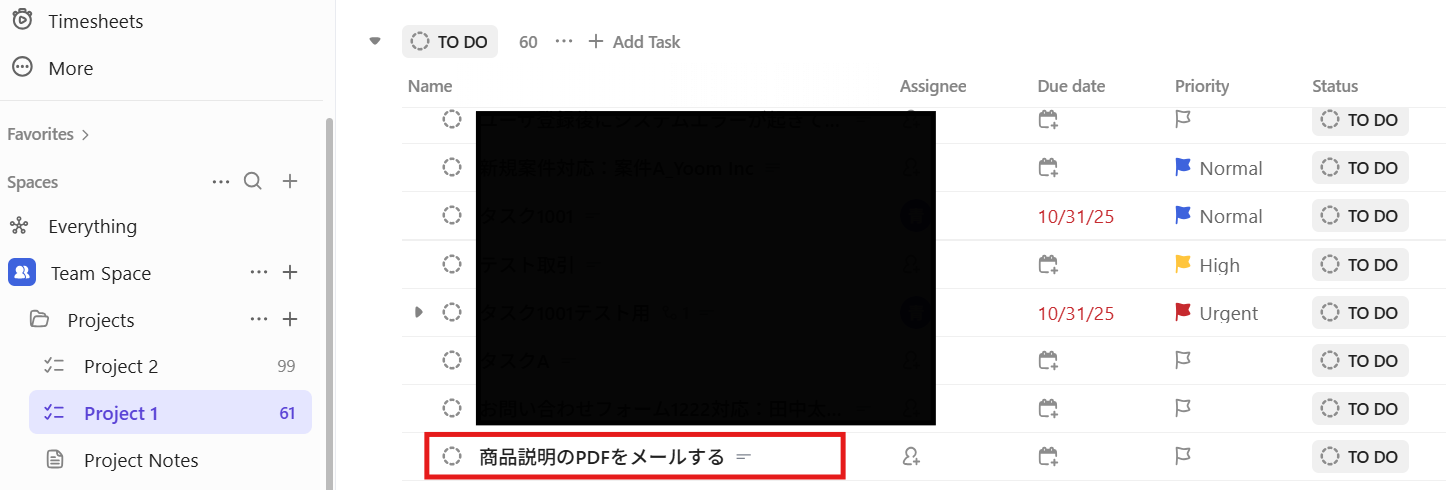
Task: Expand subtasks of the Urgent task
Action: (419, 313)
